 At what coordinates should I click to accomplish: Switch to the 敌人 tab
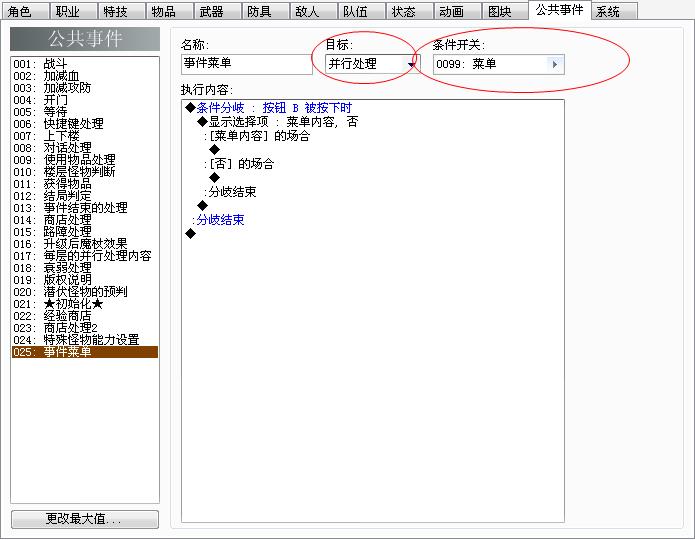(313, 12)
